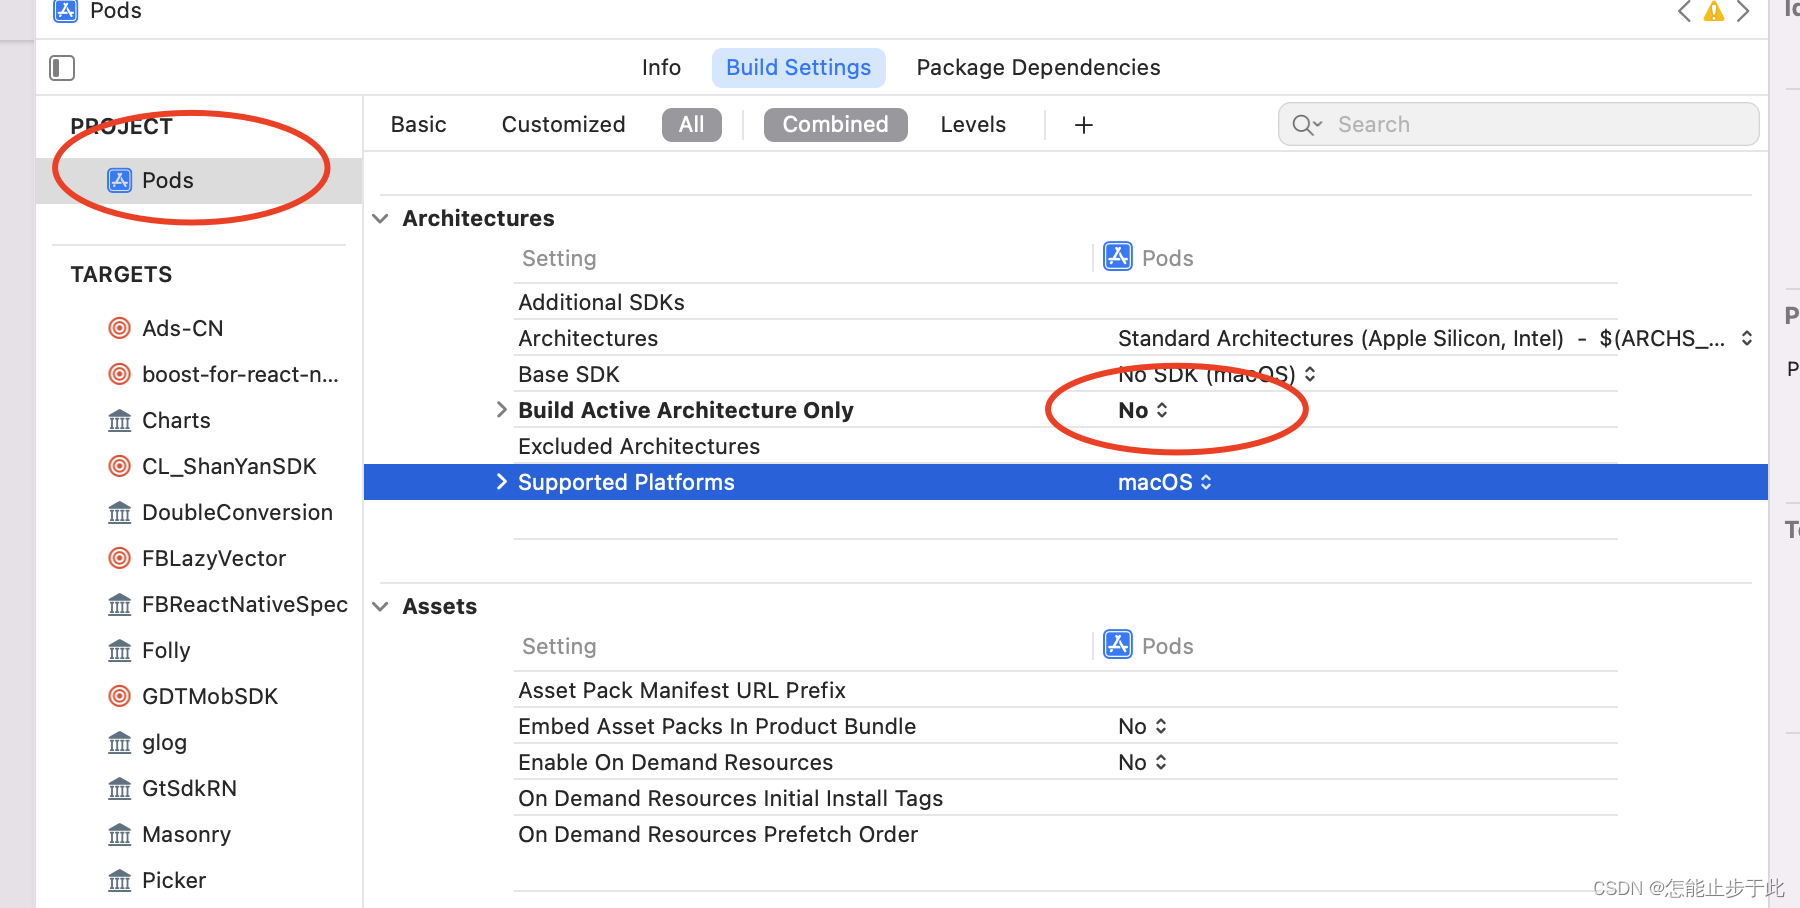Click the GtSdkRN library icon

point(119,788)
